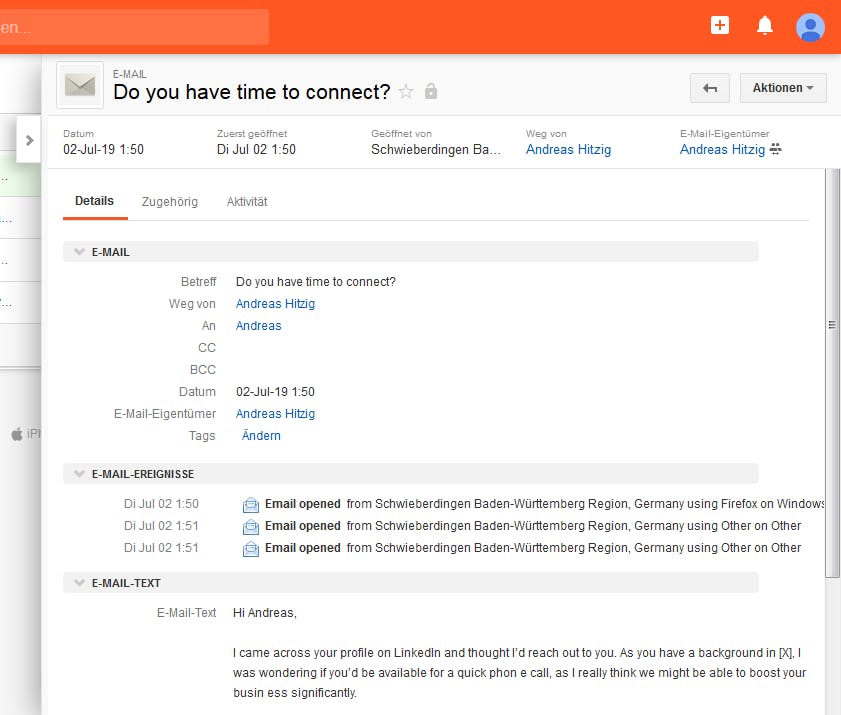The width and height of the screenshot is (841, 715).
Task: Open the Aktivität tab
Action: click(x=247, y=201)
